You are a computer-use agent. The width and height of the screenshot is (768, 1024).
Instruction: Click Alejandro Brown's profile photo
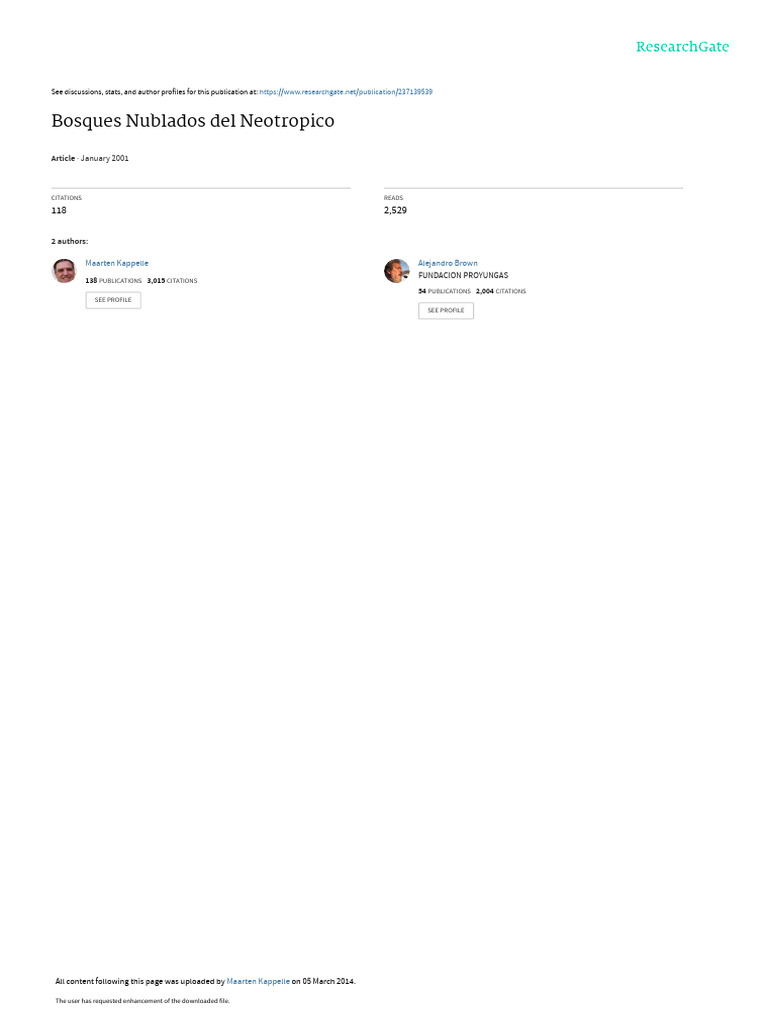(396, 270)
